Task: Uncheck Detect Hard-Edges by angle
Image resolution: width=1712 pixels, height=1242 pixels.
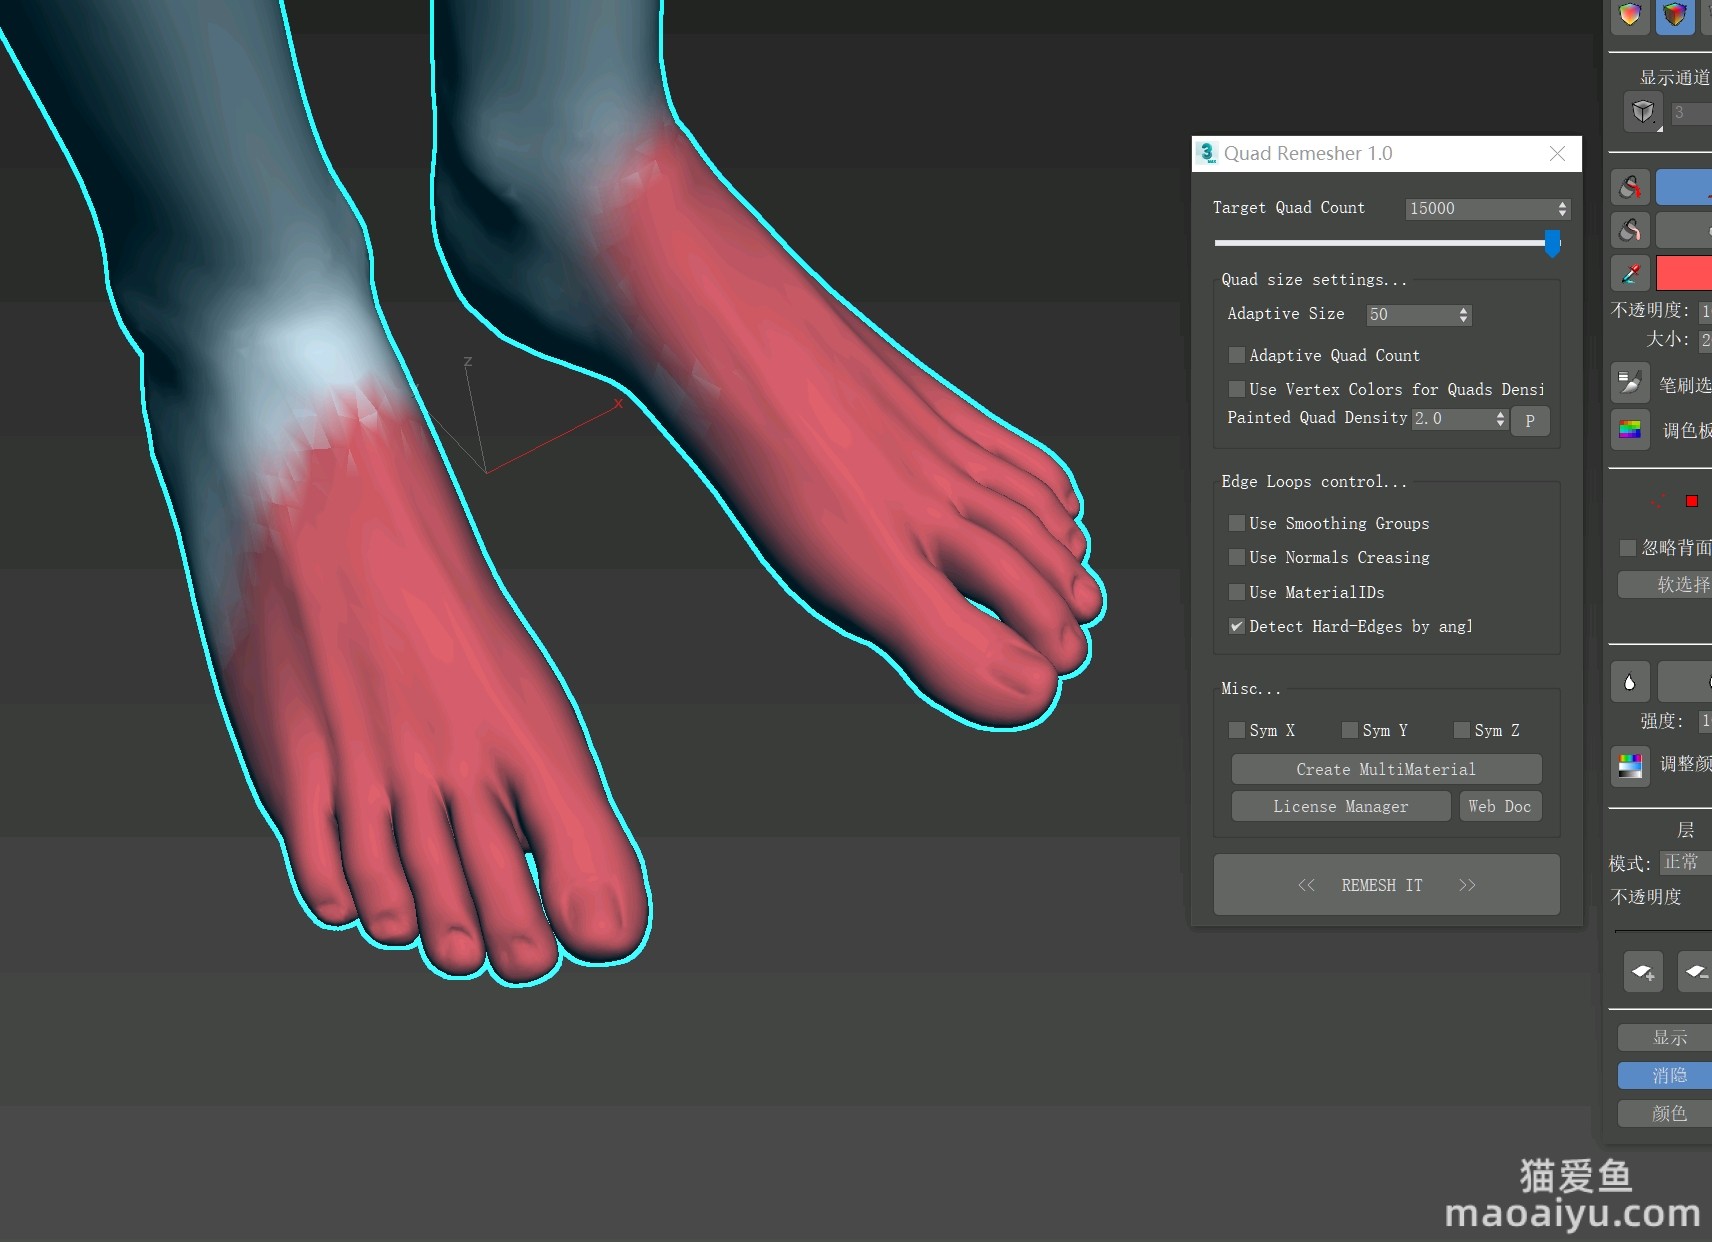Action: coord(1237,626)
